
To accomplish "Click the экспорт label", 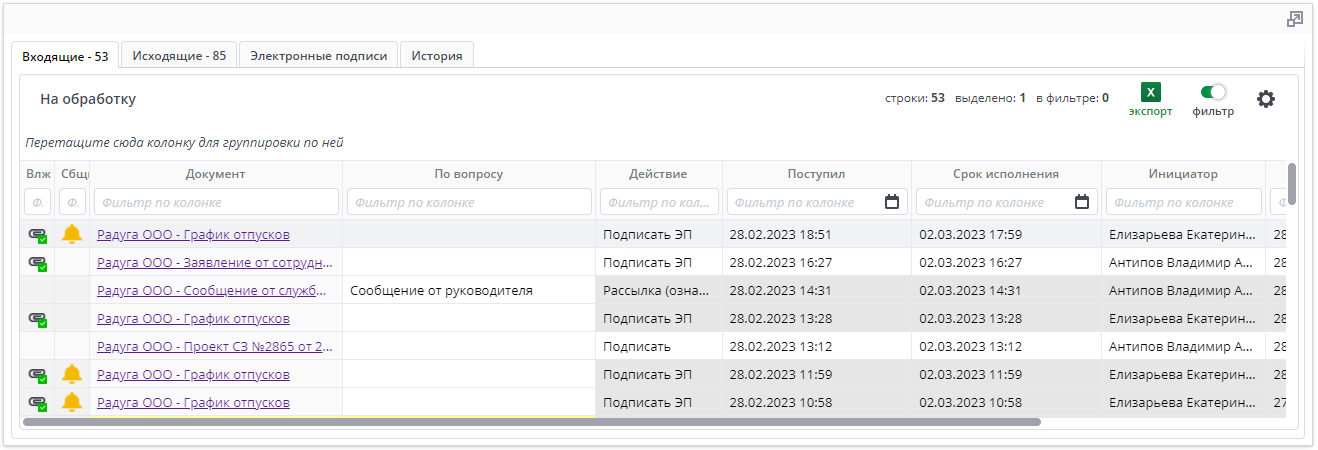I will tap(1151, 112).
